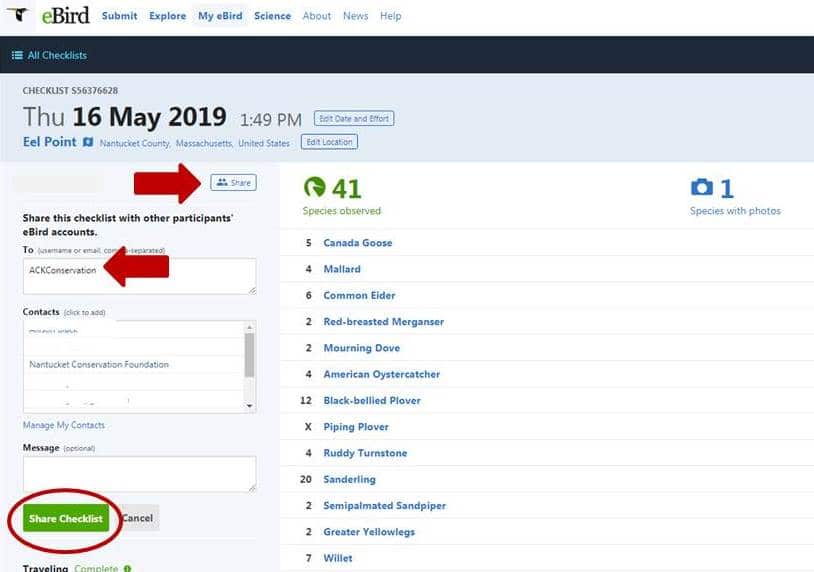Click Edit Date and Effort button
The width and height of the screenshot is (814, 572).
[354, 118]
